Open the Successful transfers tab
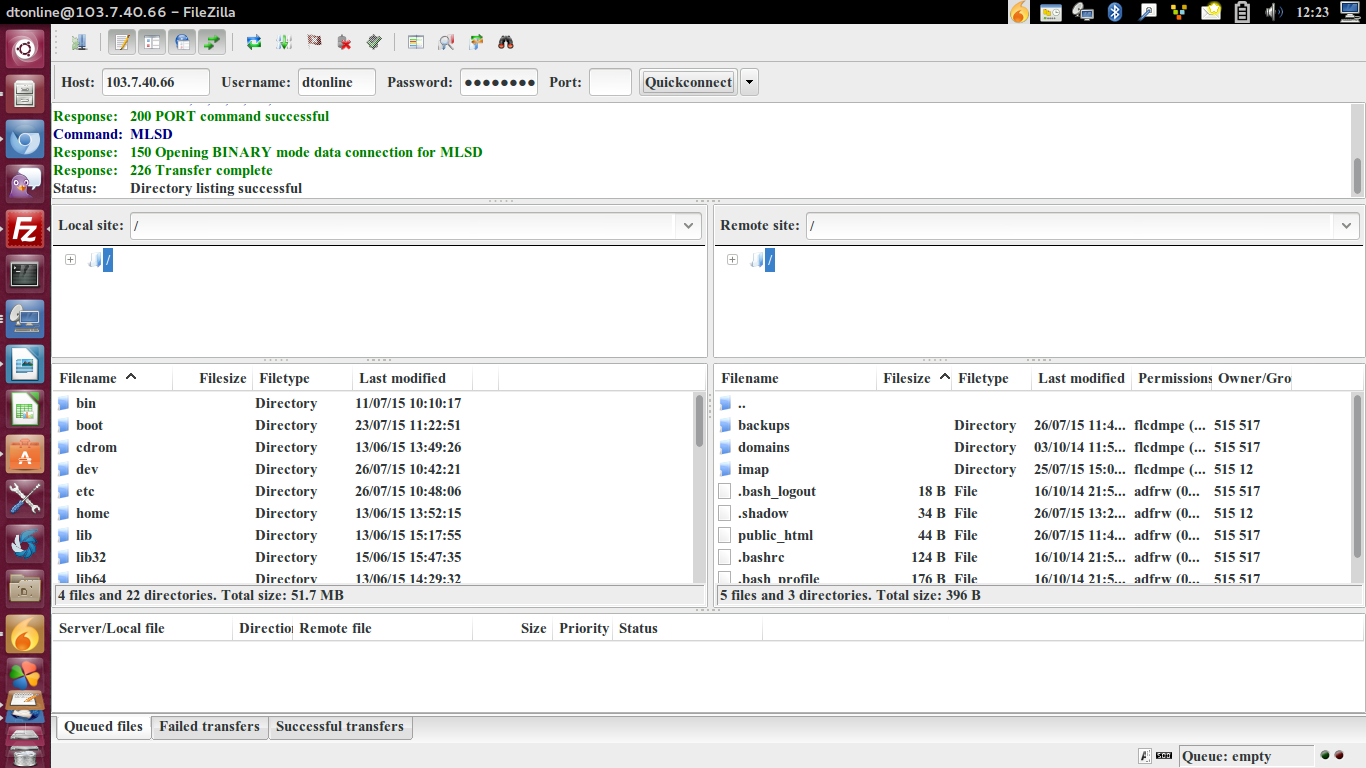The width and height of the screenshot is (1366, 768). [x=340, y=727]
